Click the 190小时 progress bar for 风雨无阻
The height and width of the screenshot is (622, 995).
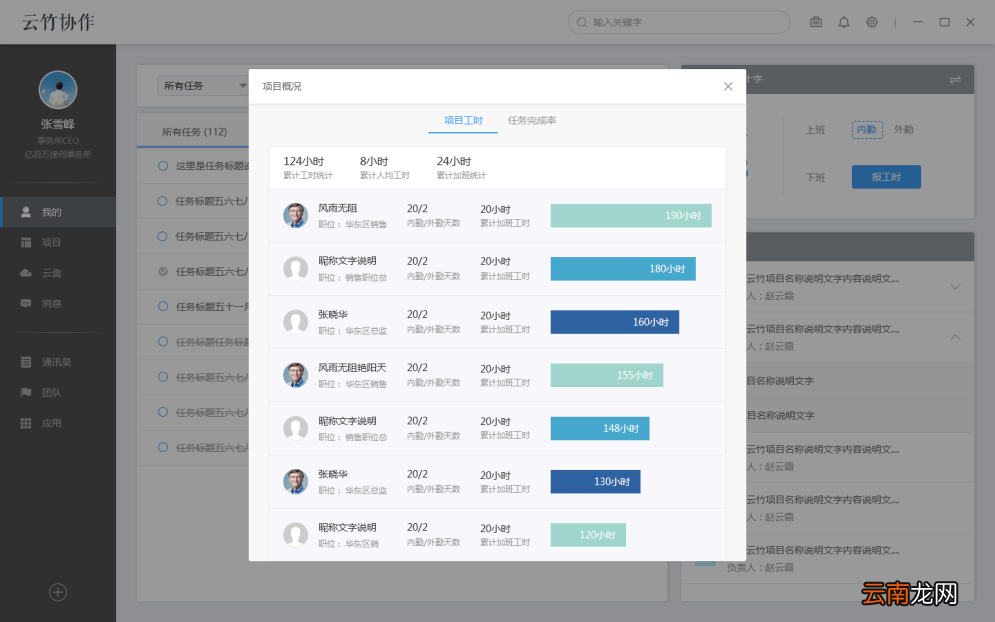(x=631, y=216)
